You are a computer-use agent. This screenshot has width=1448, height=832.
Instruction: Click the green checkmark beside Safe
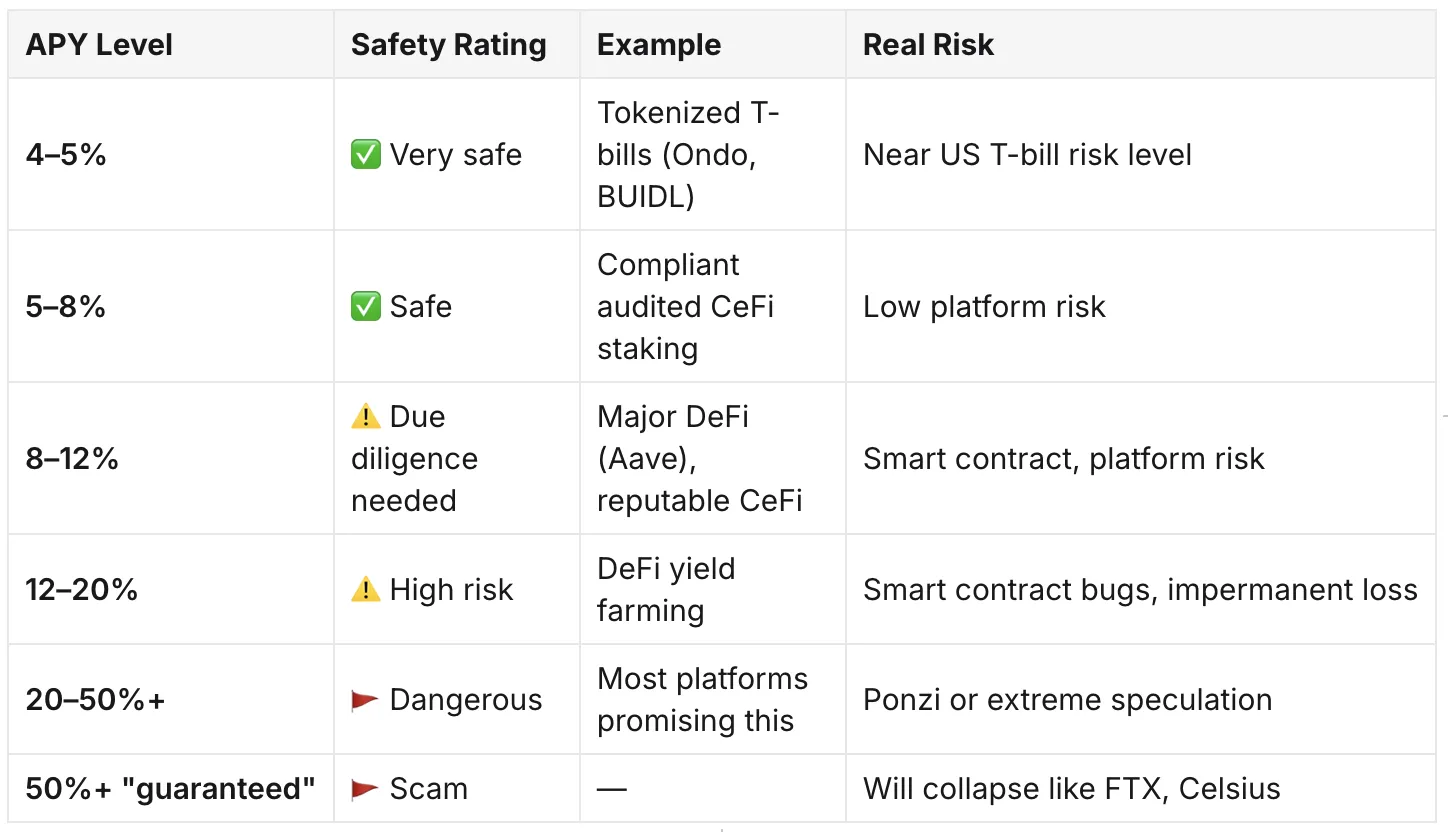click(x=366, y=306)
